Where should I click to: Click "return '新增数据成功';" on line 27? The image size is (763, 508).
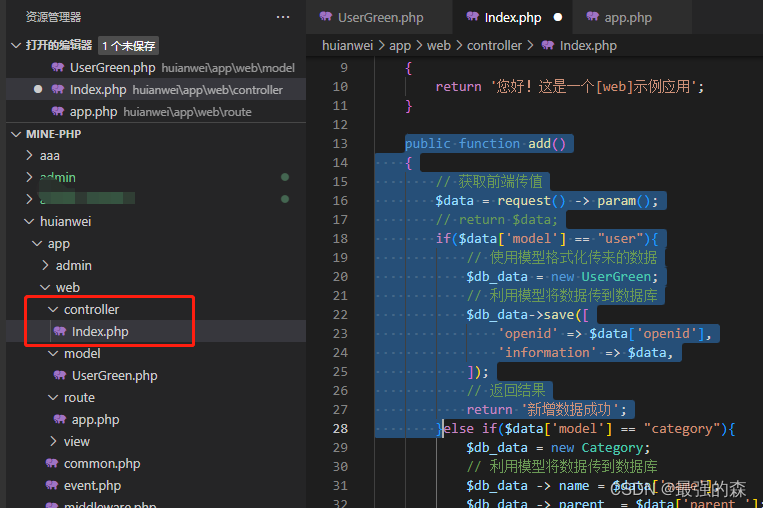point(546,409)
